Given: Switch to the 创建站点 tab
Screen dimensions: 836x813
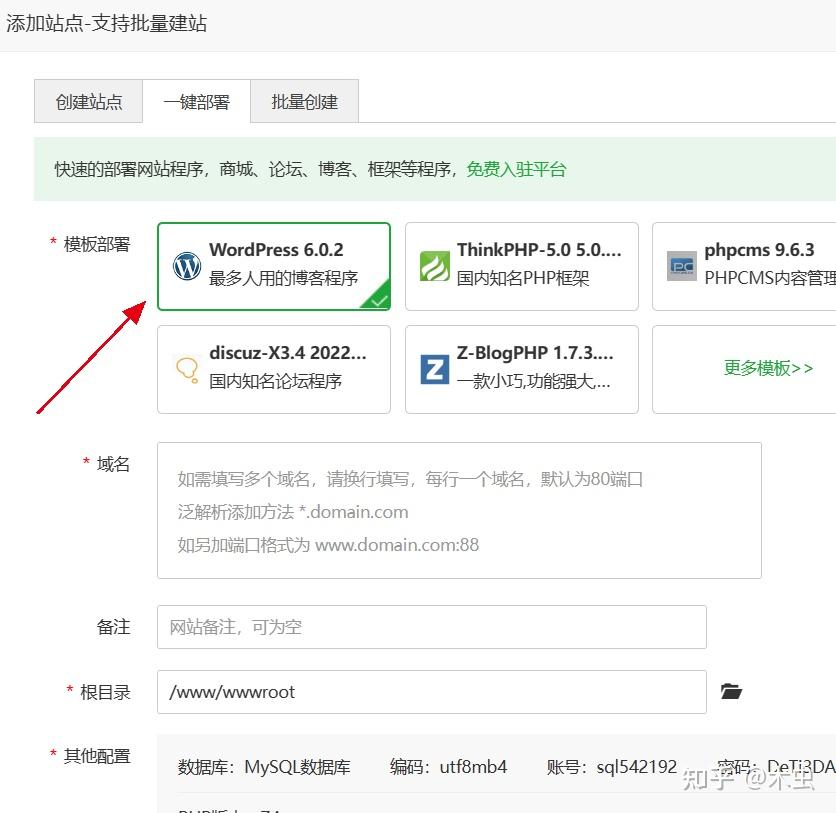Looking at the screenshot, I should pos(89,101).
